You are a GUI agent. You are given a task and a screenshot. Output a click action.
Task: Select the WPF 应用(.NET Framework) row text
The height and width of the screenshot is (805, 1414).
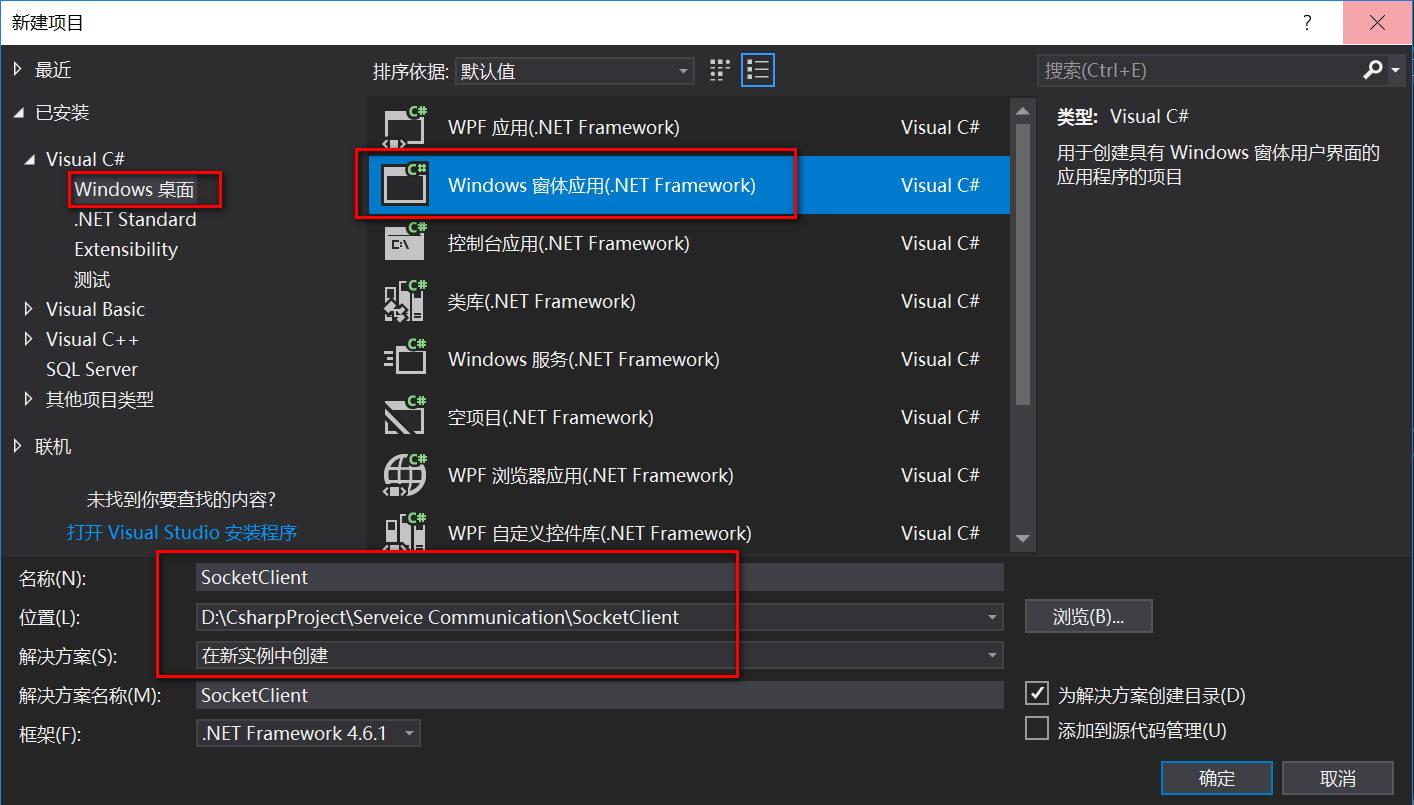564,128
